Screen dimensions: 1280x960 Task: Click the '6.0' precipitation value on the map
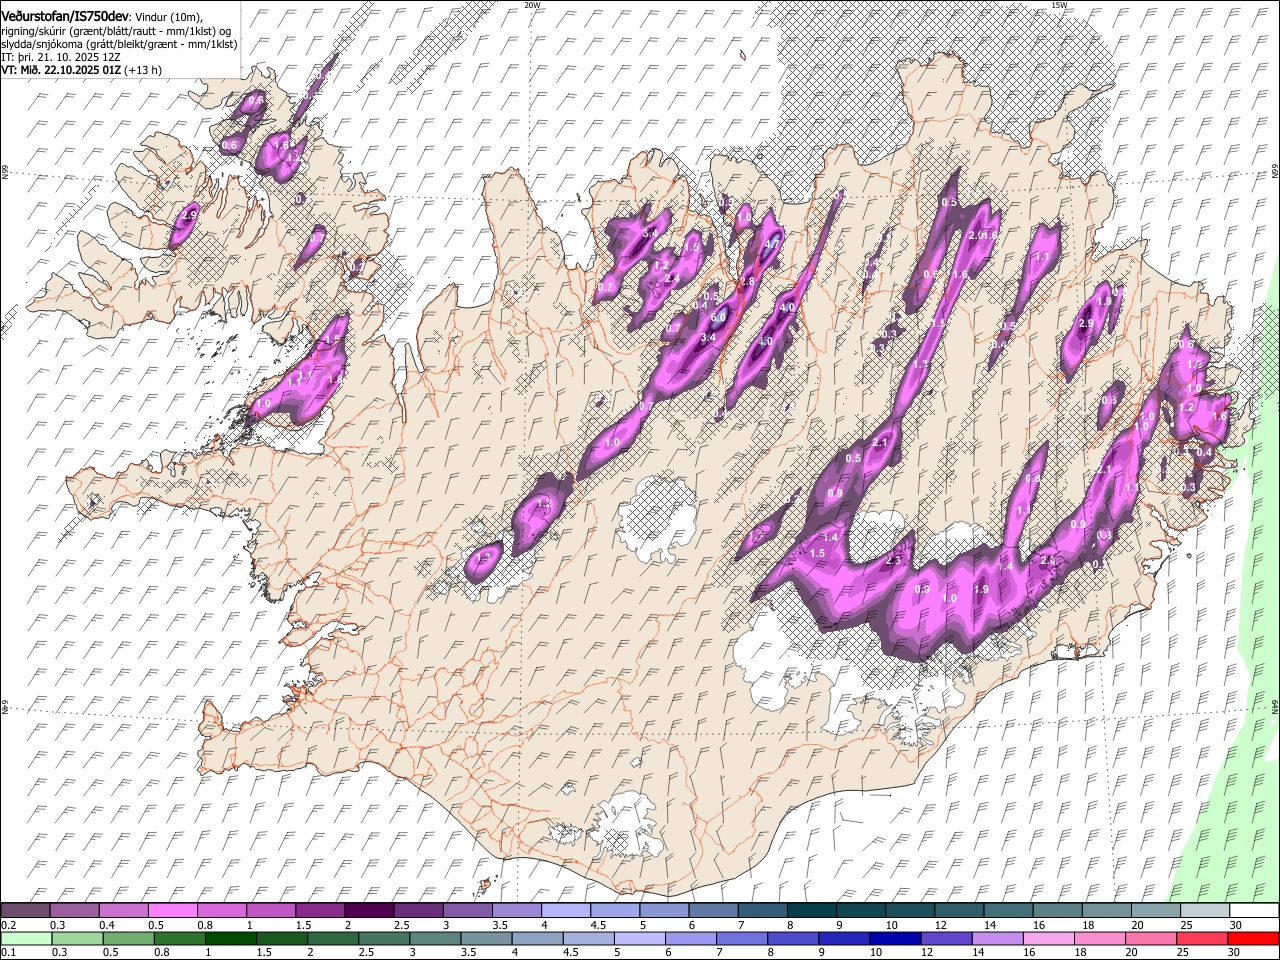click(718, 317)
